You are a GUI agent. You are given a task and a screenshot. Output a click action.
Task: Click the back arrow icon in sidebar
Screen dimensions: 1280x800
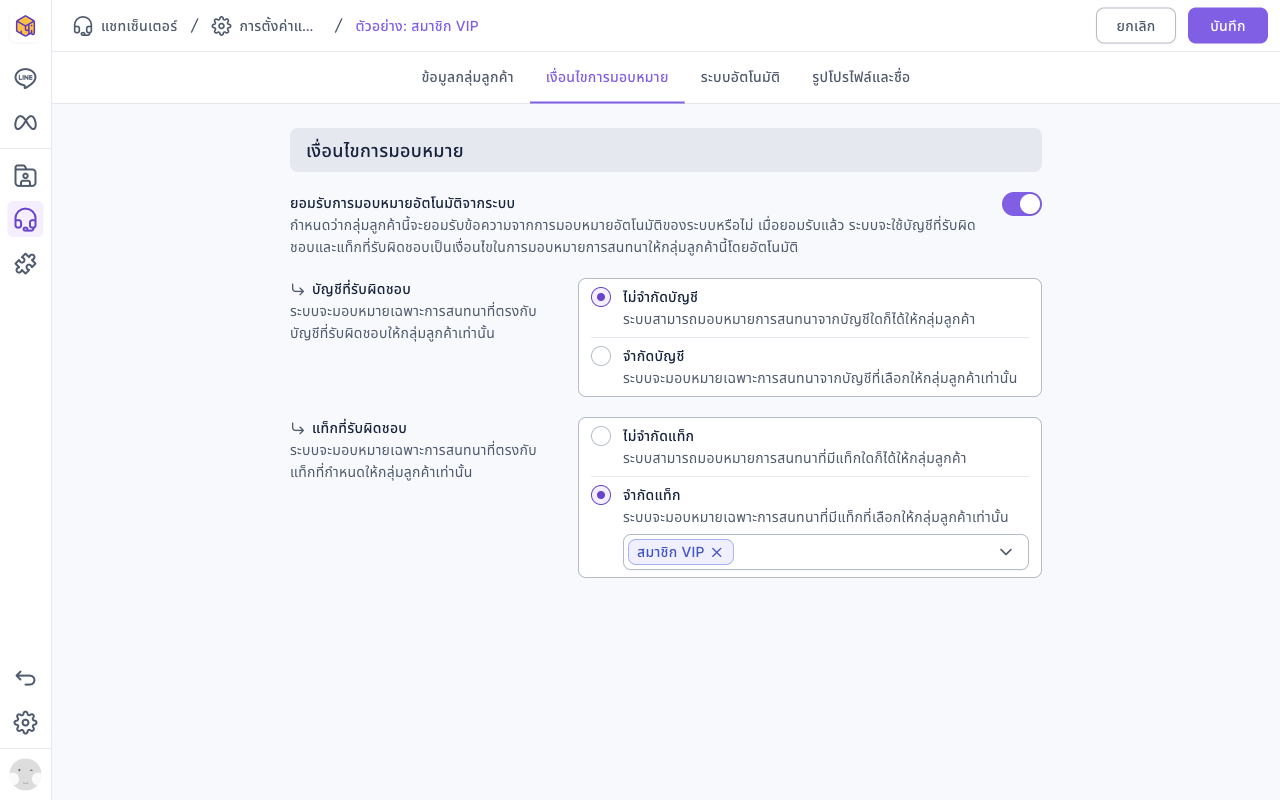click(x=25, y=678)
